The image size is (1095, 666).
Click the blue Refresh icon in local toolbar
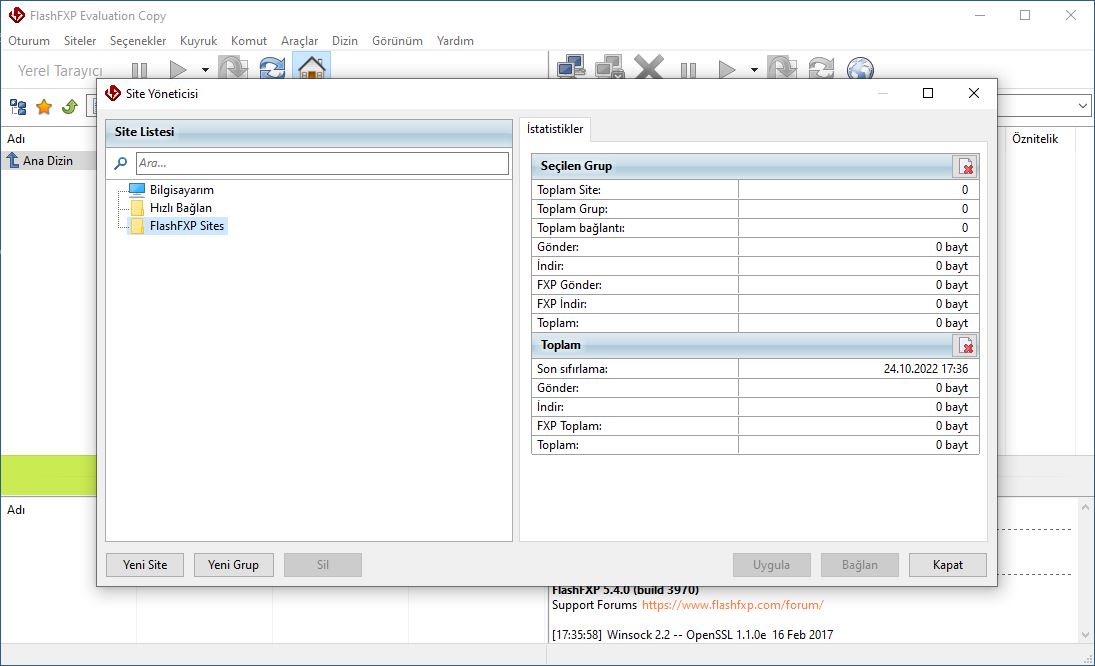[272, 68]
